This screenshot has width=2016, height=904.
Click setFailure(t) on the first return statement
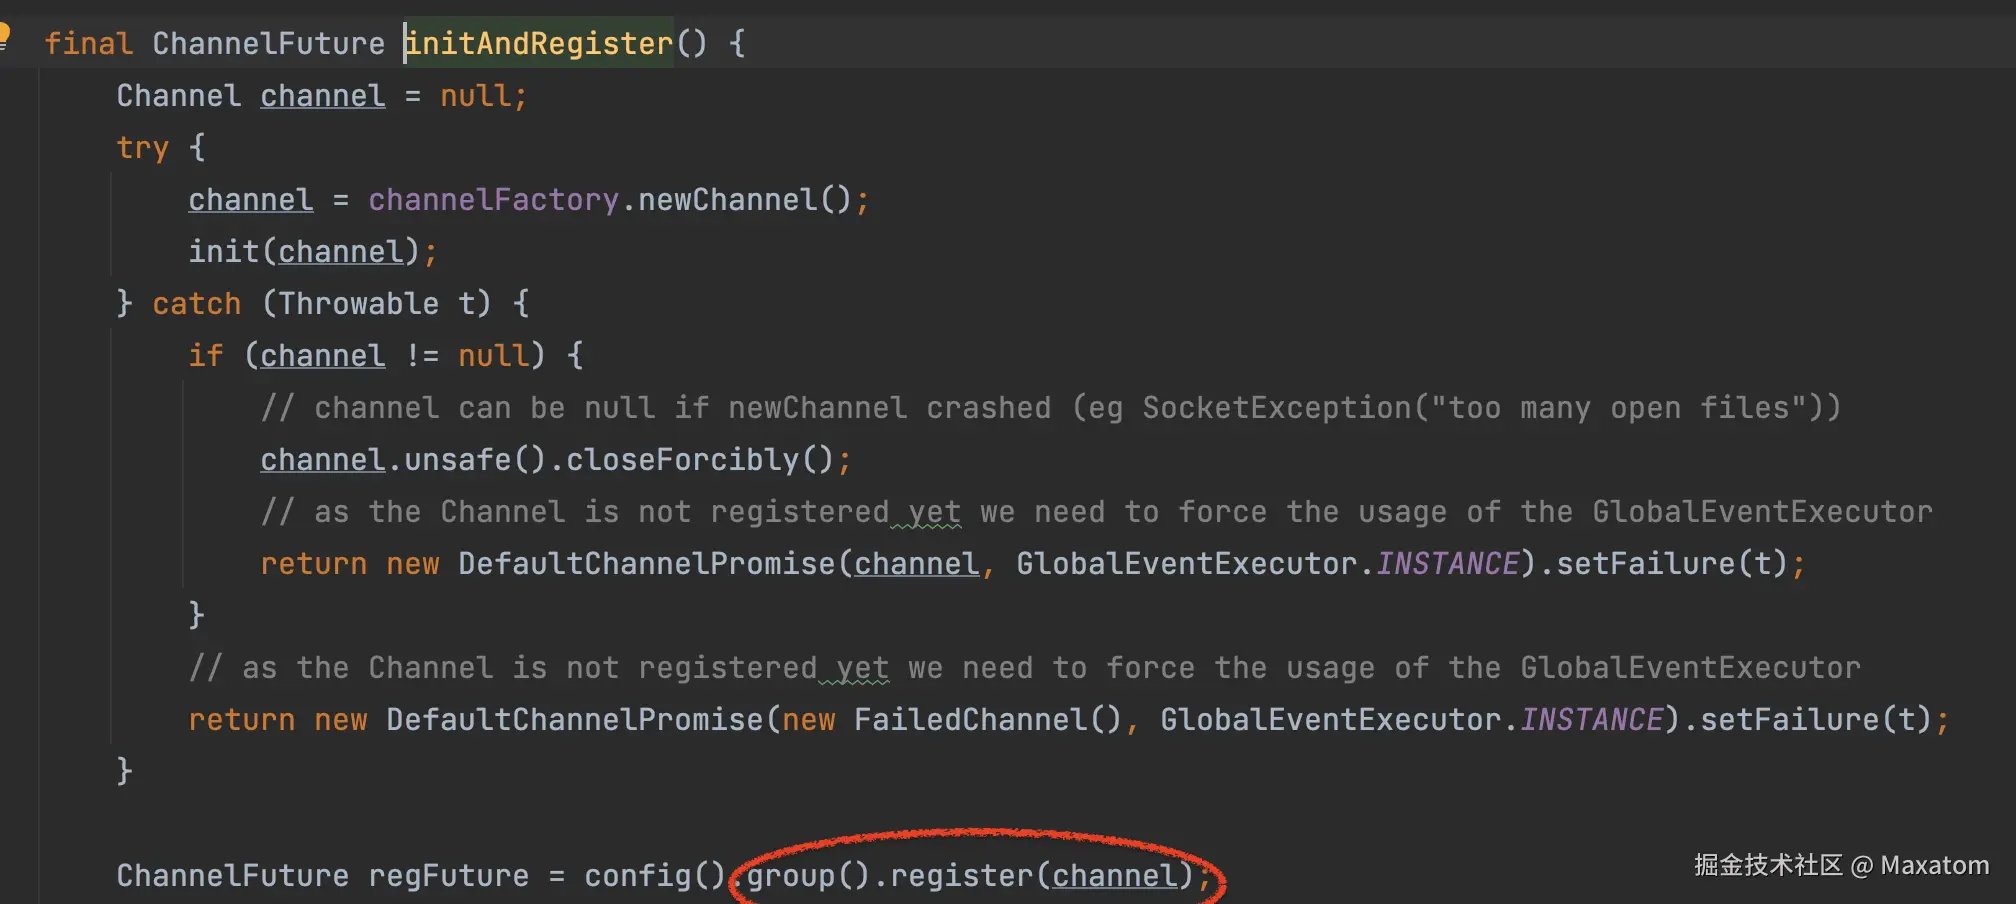tap(1671, 564)
